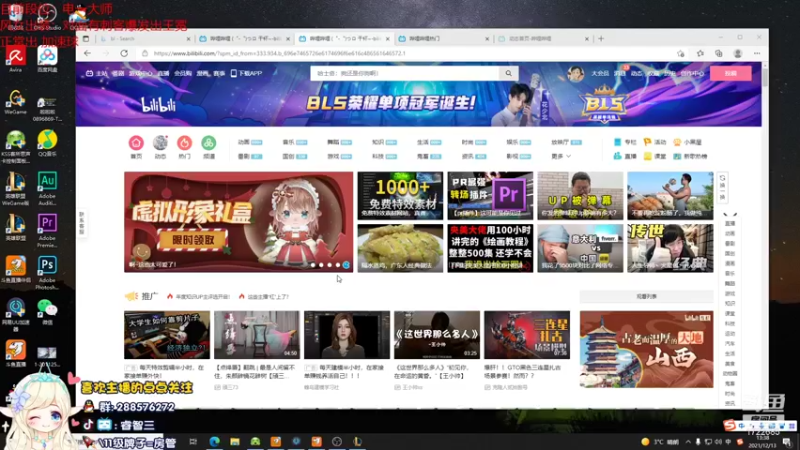
Task: Open the 大会员 link in header
Action: [600, 73]
